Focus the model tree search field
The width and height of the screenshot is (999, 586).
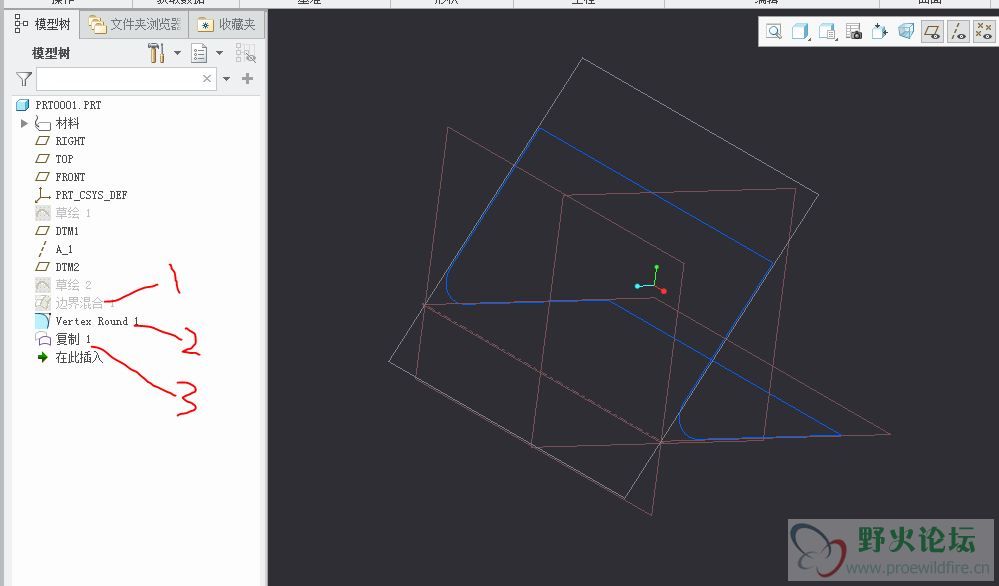[126, 79]
